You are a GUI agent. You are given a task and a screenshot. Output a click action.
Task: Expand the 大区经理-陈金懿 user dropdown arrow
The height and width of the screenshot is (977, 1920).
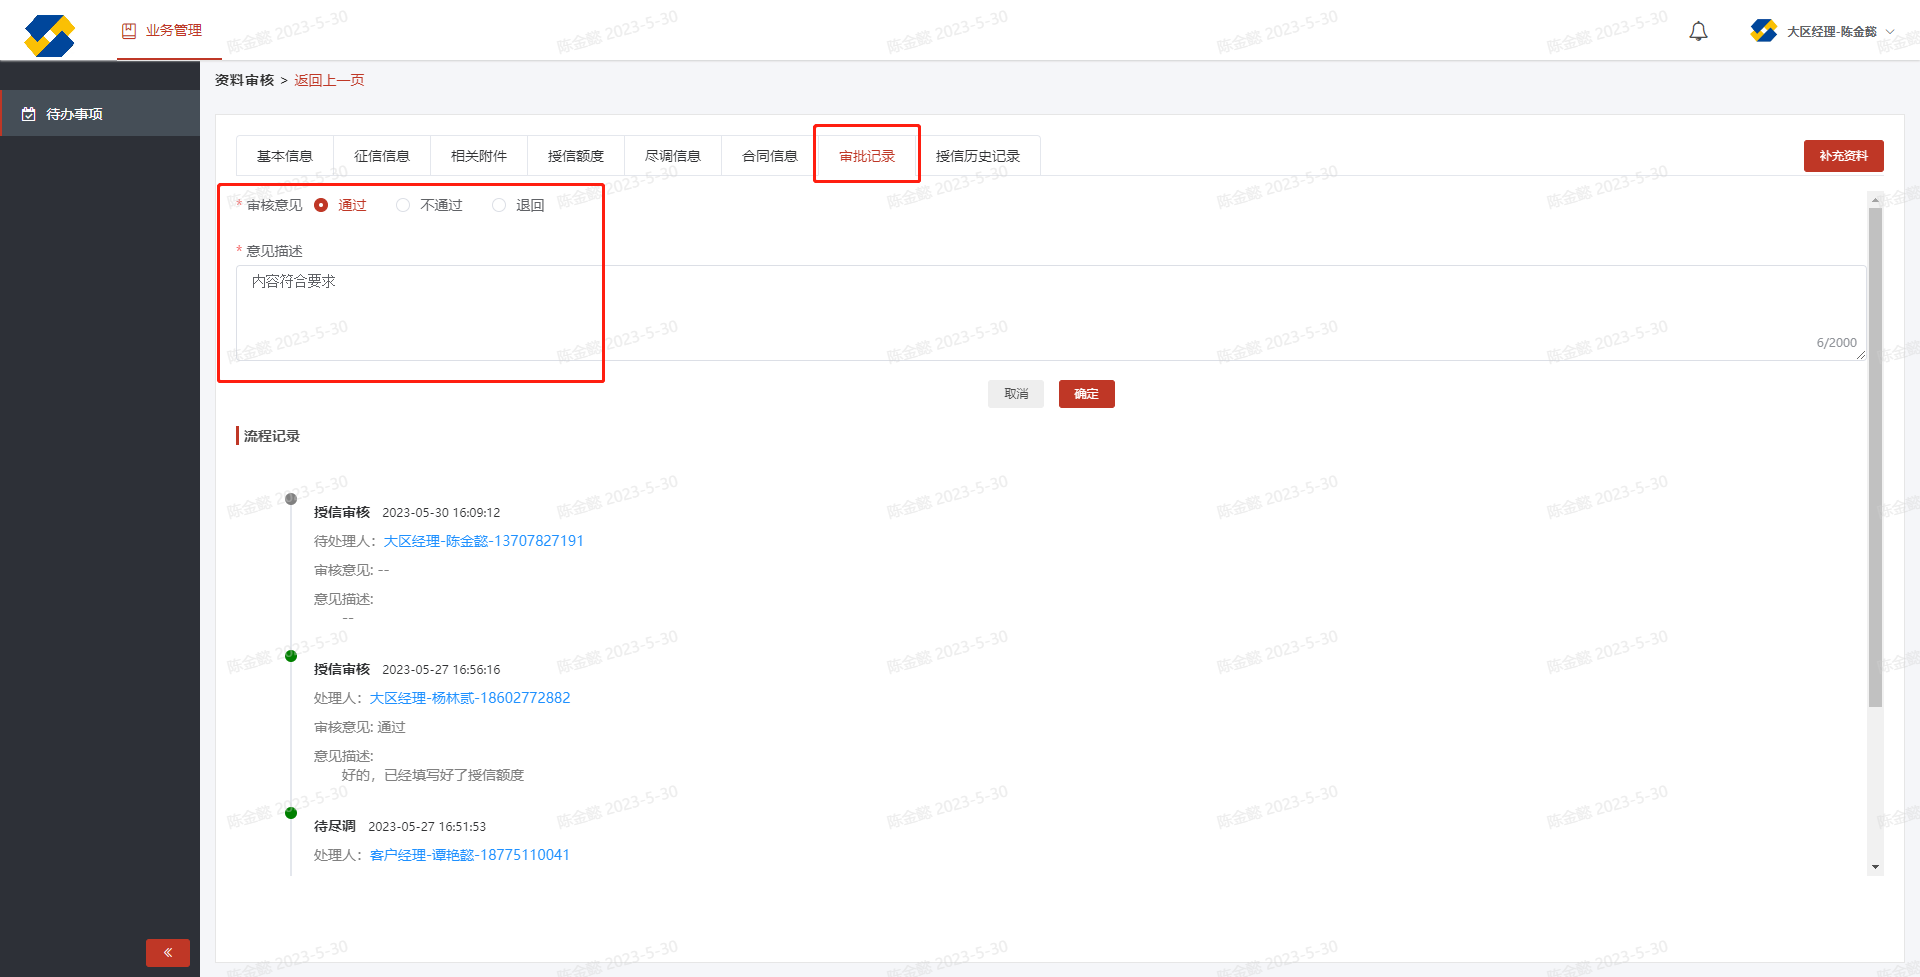click(1890, 32)
